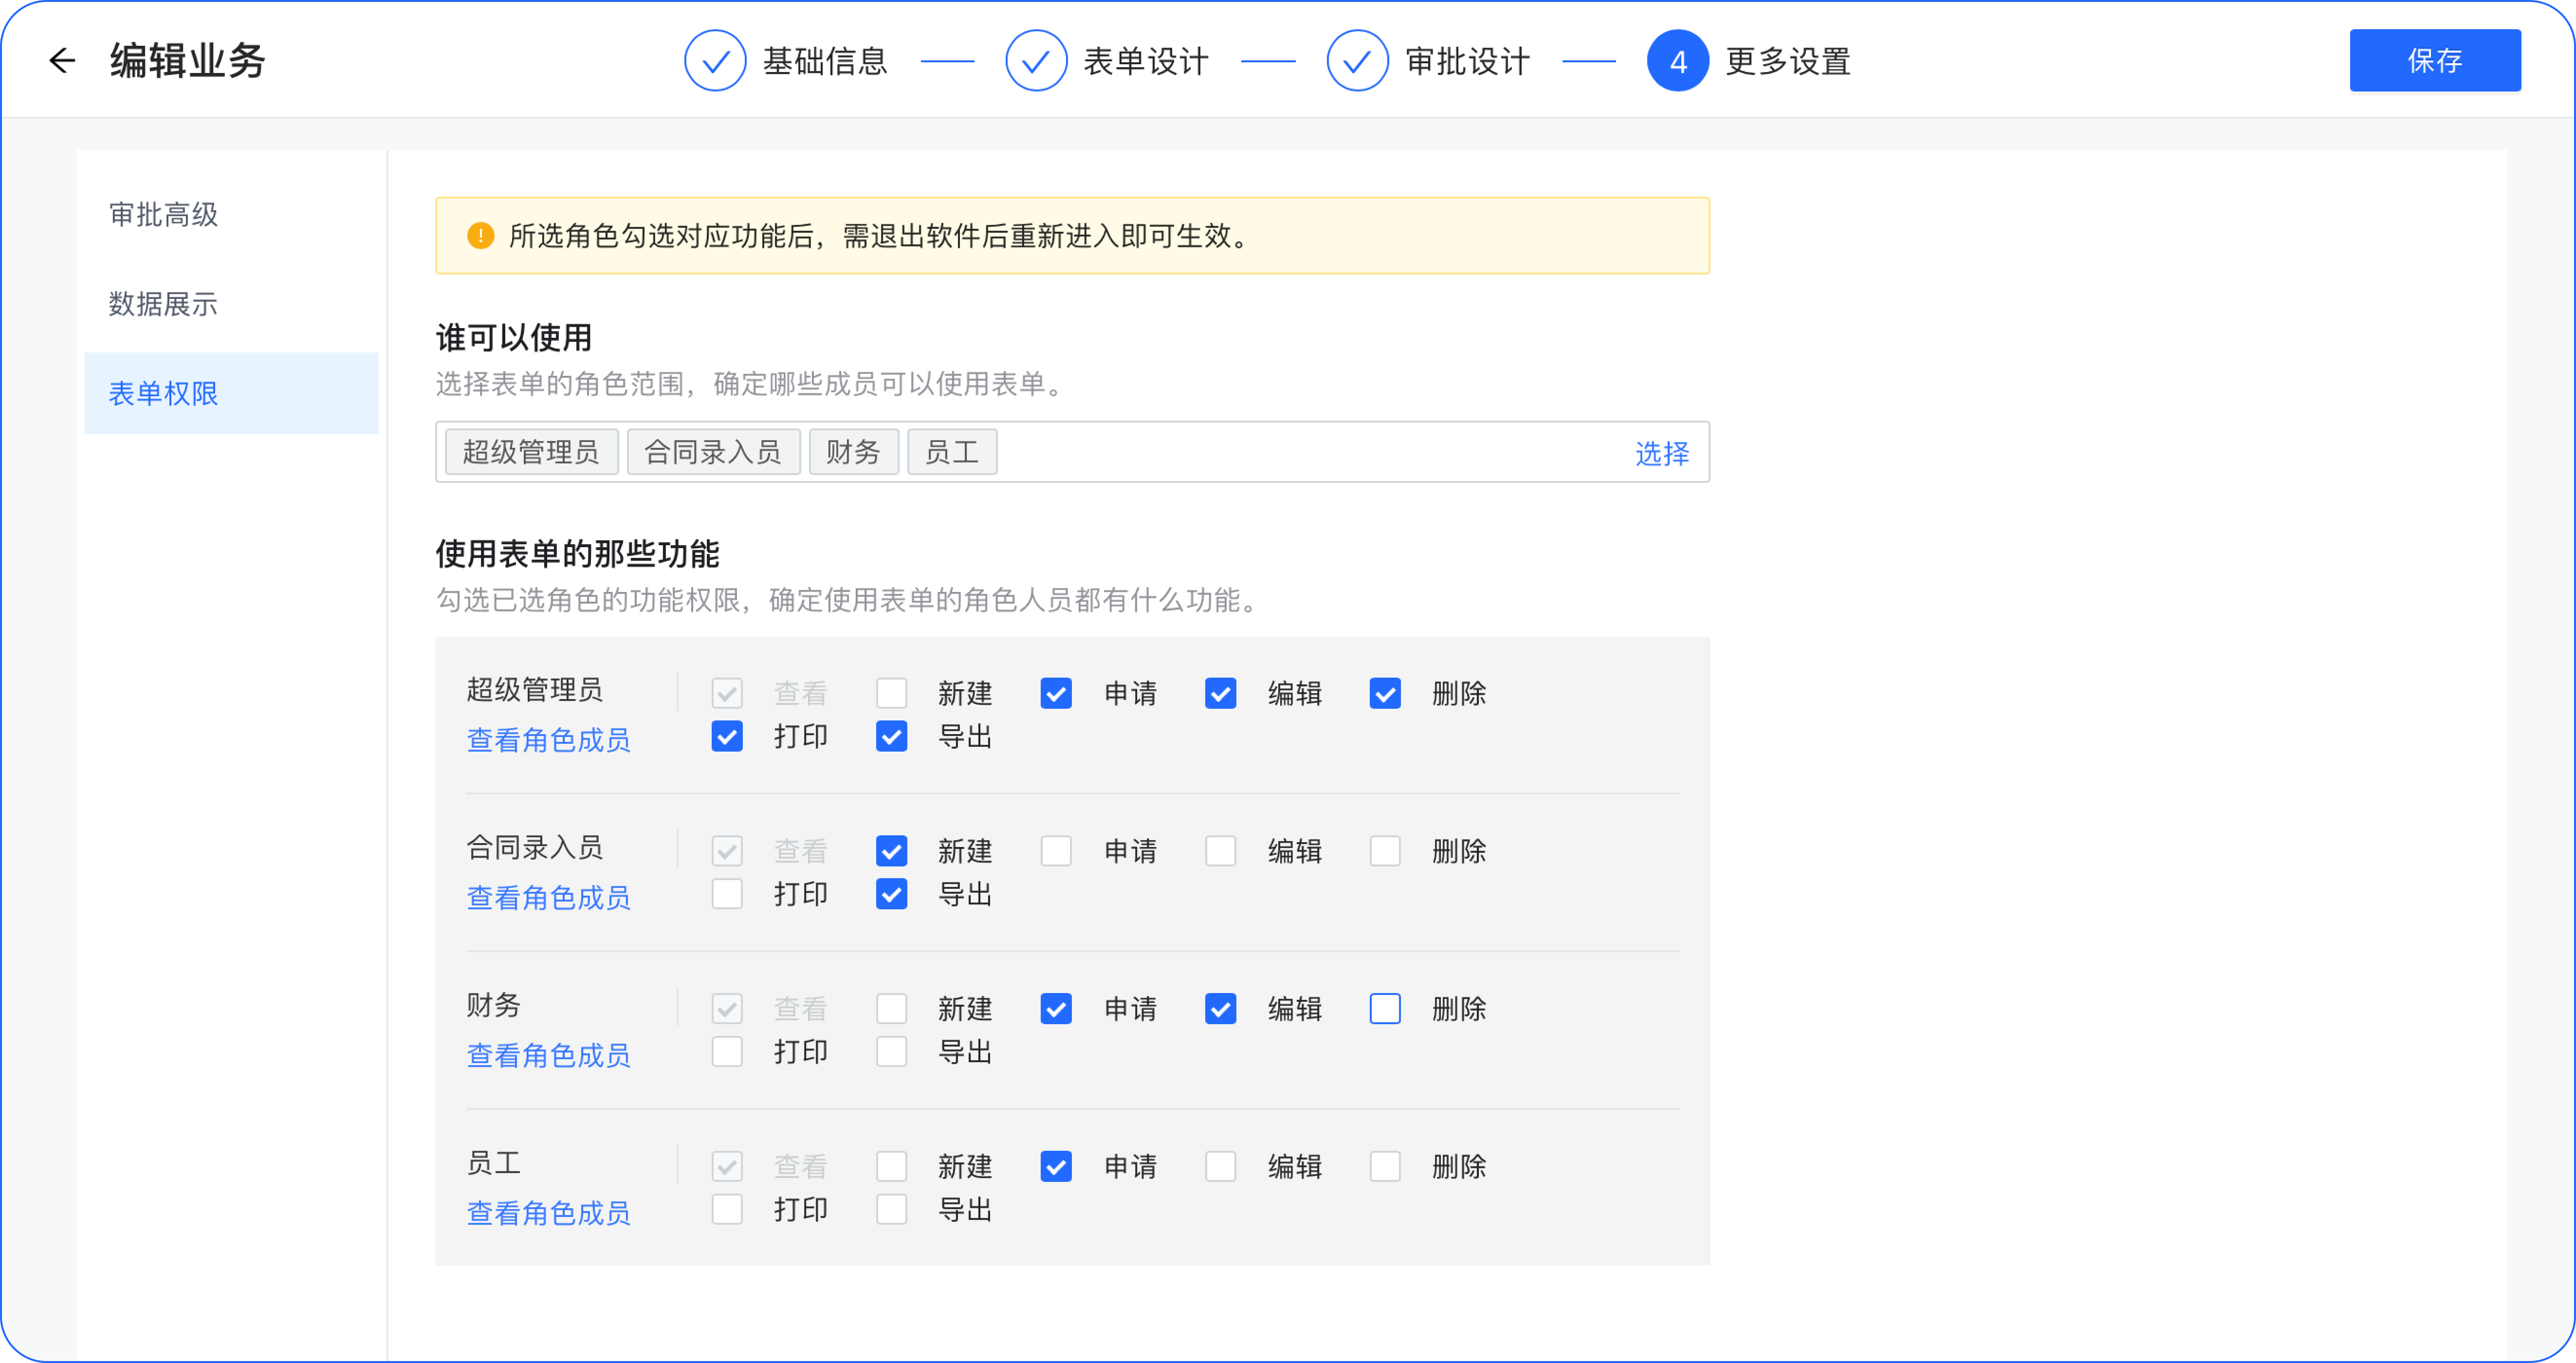Open the 审批高级 sidebar tab
The width and height of the screenshot is (2576, 1363).
click(232, 214)
